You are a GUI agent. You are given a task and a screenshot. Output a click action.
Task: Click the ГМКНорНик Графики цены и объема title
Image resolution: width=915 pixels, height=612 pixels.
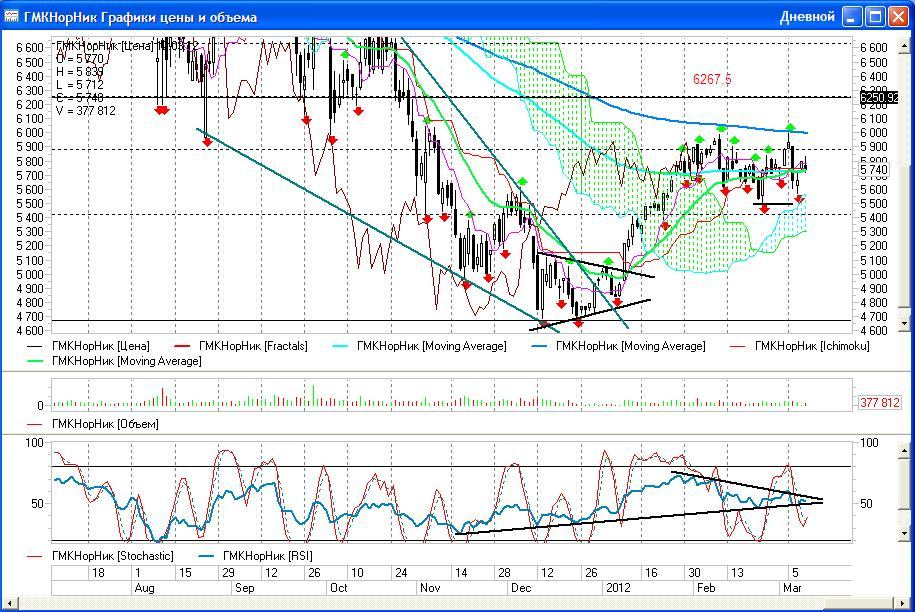(140, 18)
